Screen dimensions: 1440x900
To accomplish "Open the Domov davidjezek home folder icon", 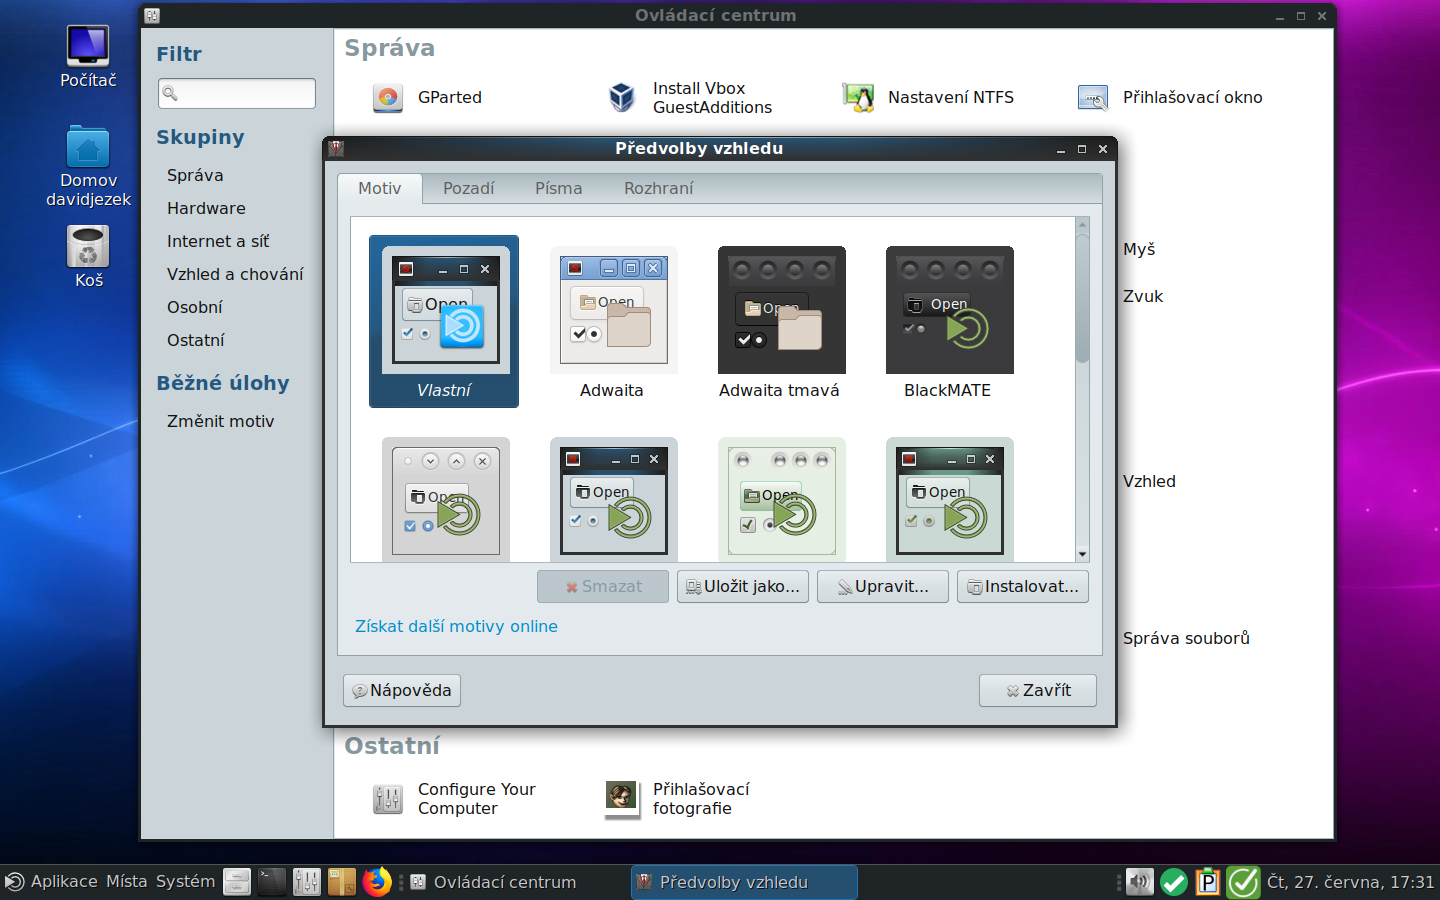I will [x=88, y=166].
